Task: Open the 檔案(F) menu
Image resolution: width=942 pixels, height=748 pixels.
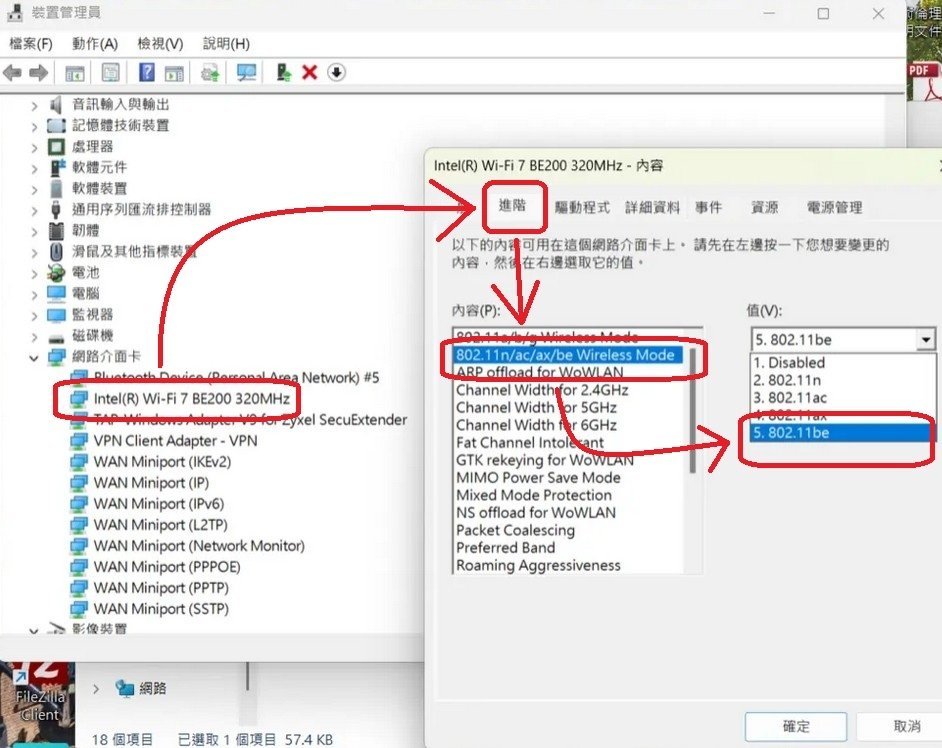Action: [x=31, y=44]
